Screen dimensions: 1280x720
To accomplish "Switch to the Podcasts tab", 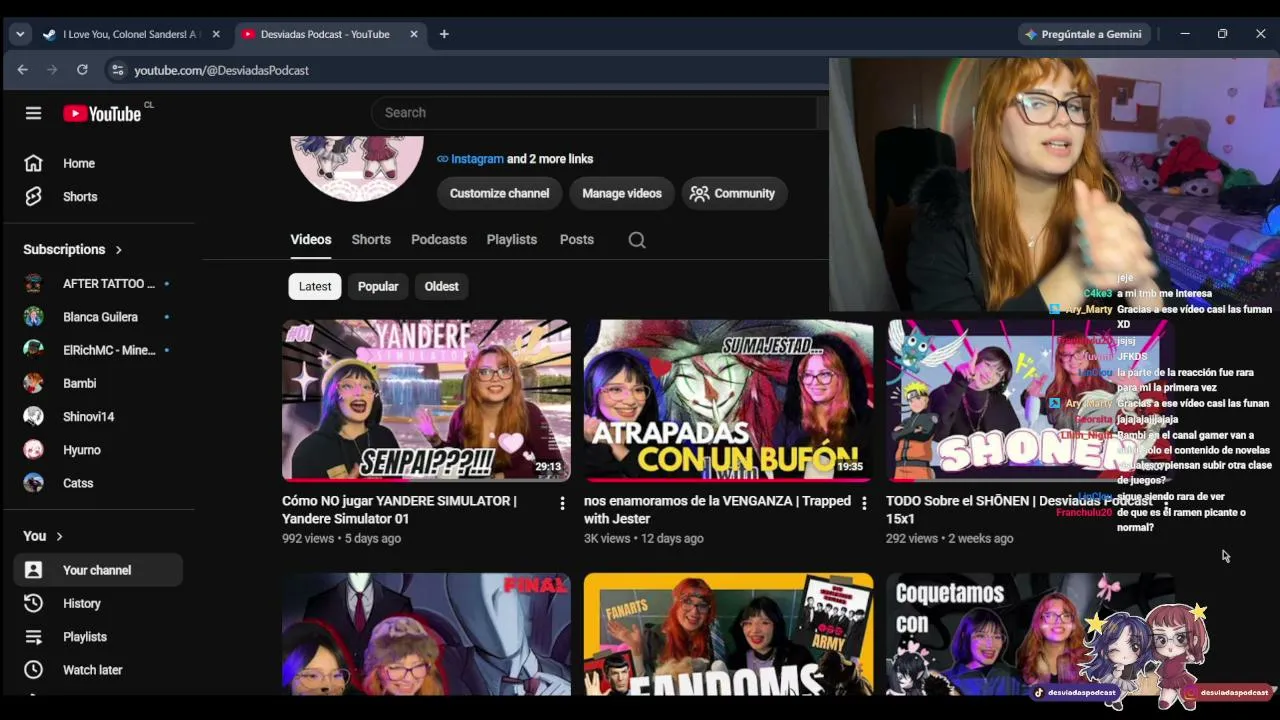I will pos(439,240).
